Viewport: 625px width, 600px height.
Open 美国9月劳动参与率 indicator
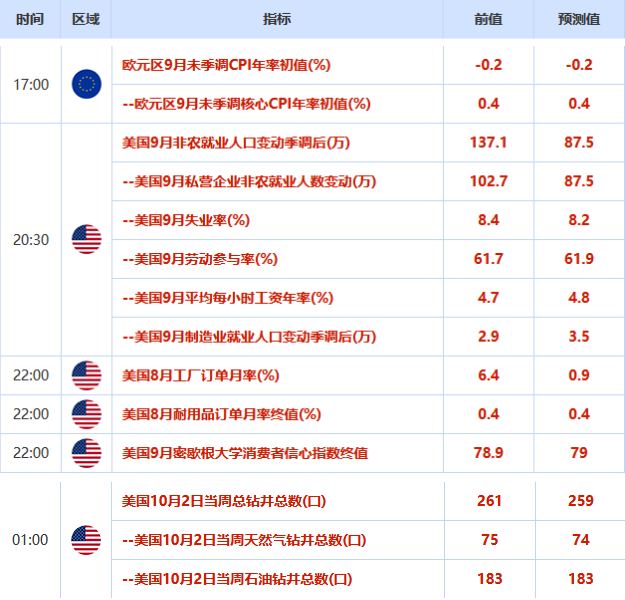200,259
